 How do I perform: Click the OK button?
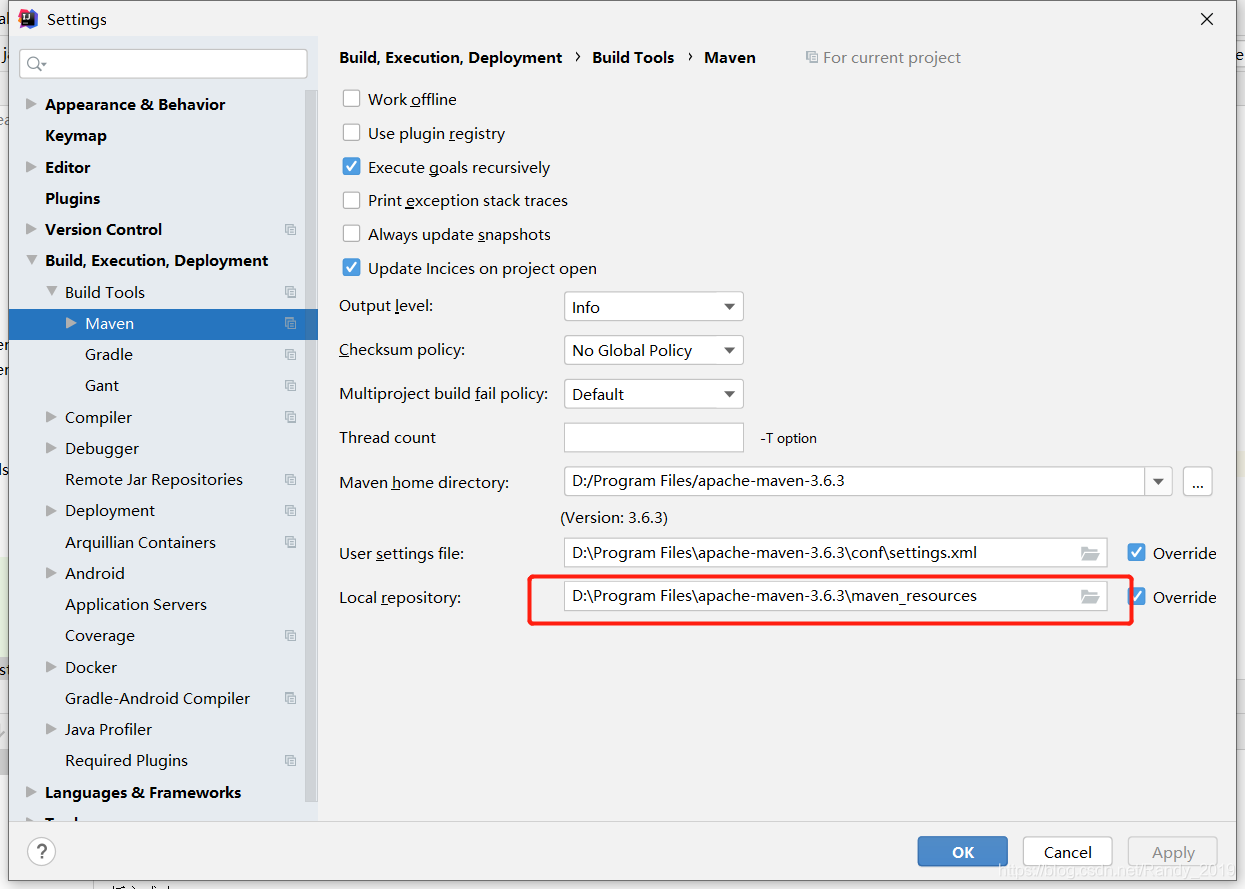(x=963, y=852)
